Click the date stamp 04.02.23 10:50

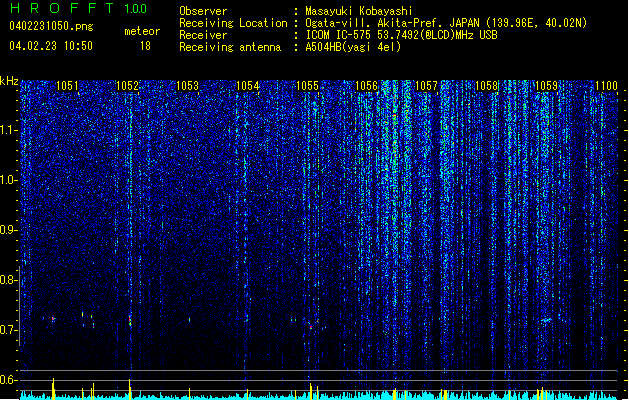[x=51, y=46]
